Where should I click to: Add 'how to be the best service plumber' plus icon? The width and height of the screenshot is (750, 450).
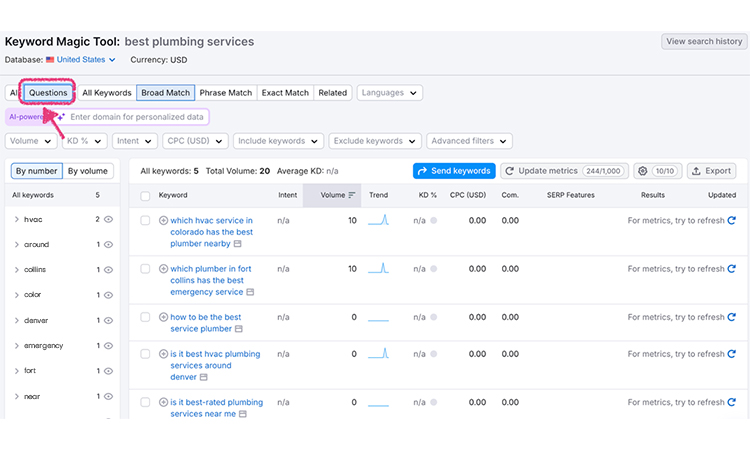163,317
